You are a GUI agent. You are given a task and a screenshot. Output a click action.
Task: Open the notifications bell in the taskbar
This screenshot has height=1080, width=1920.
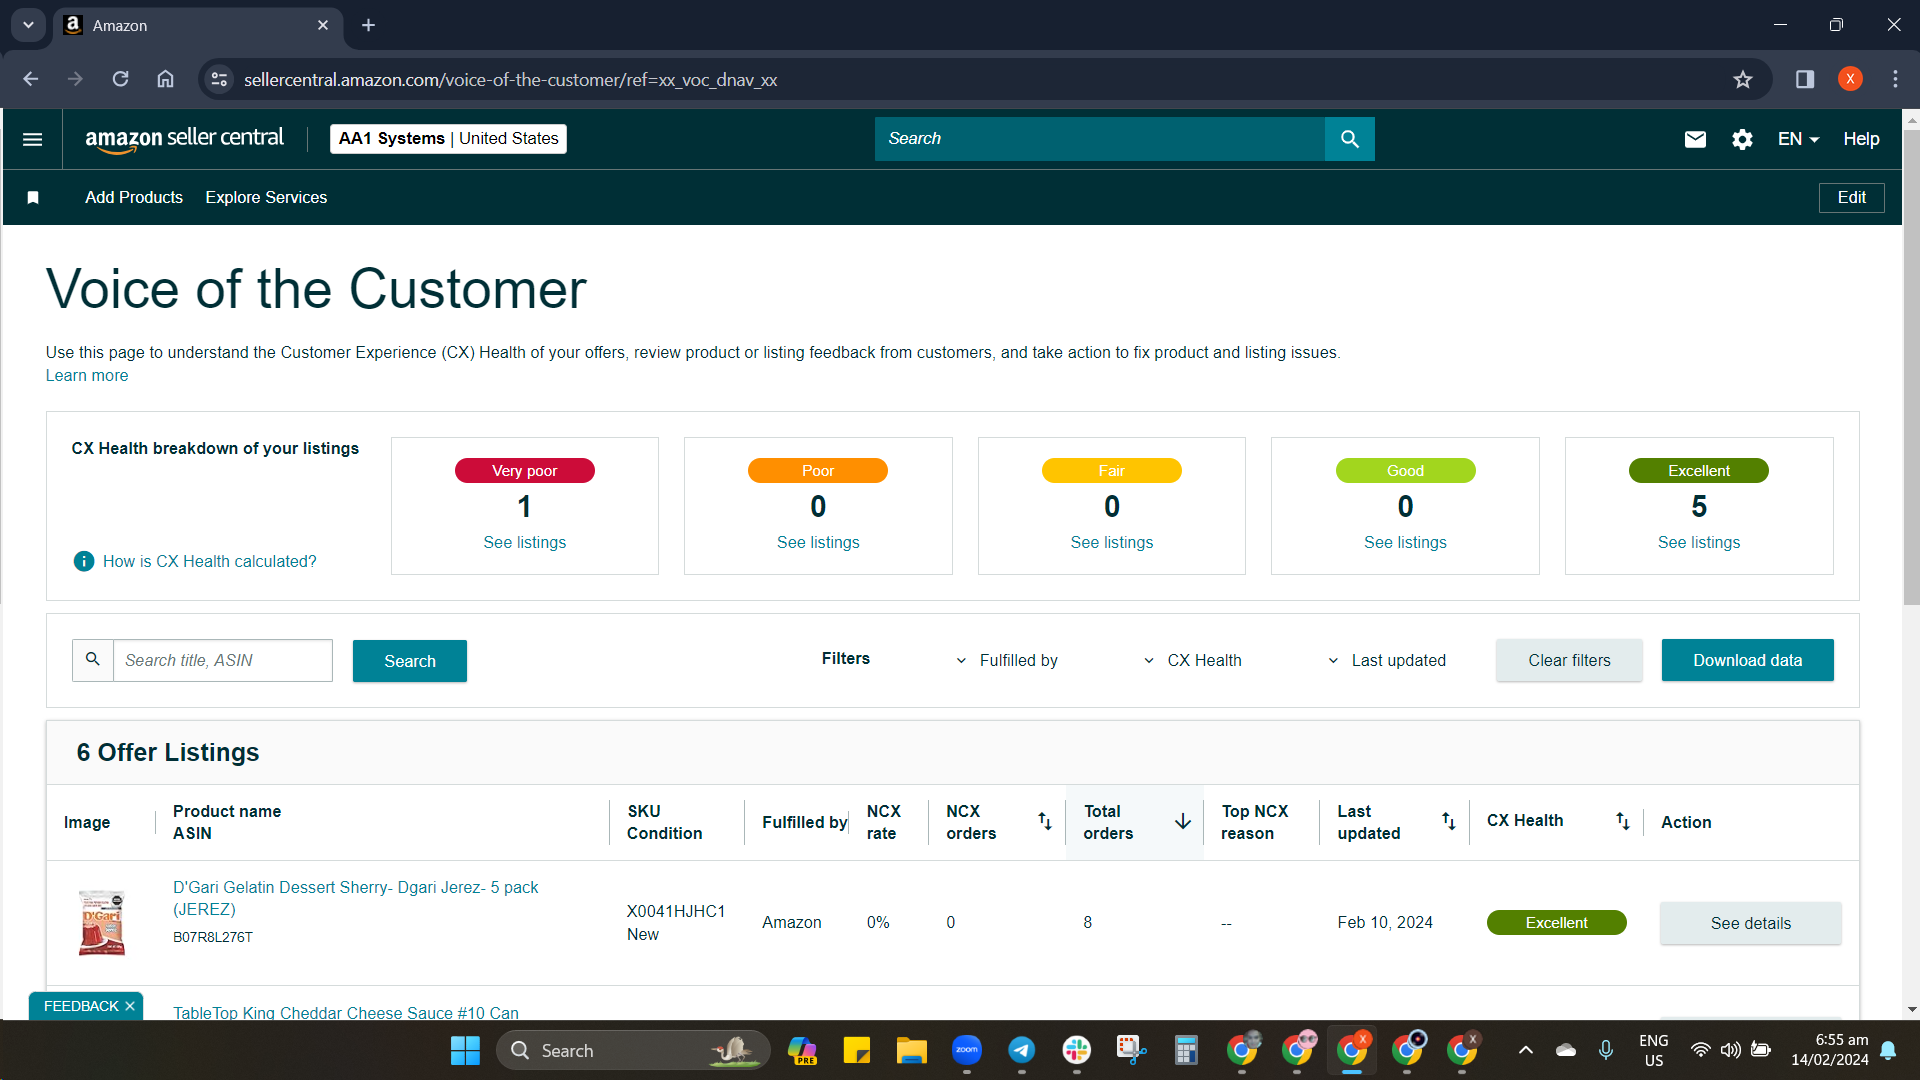click(1888, 1050)
